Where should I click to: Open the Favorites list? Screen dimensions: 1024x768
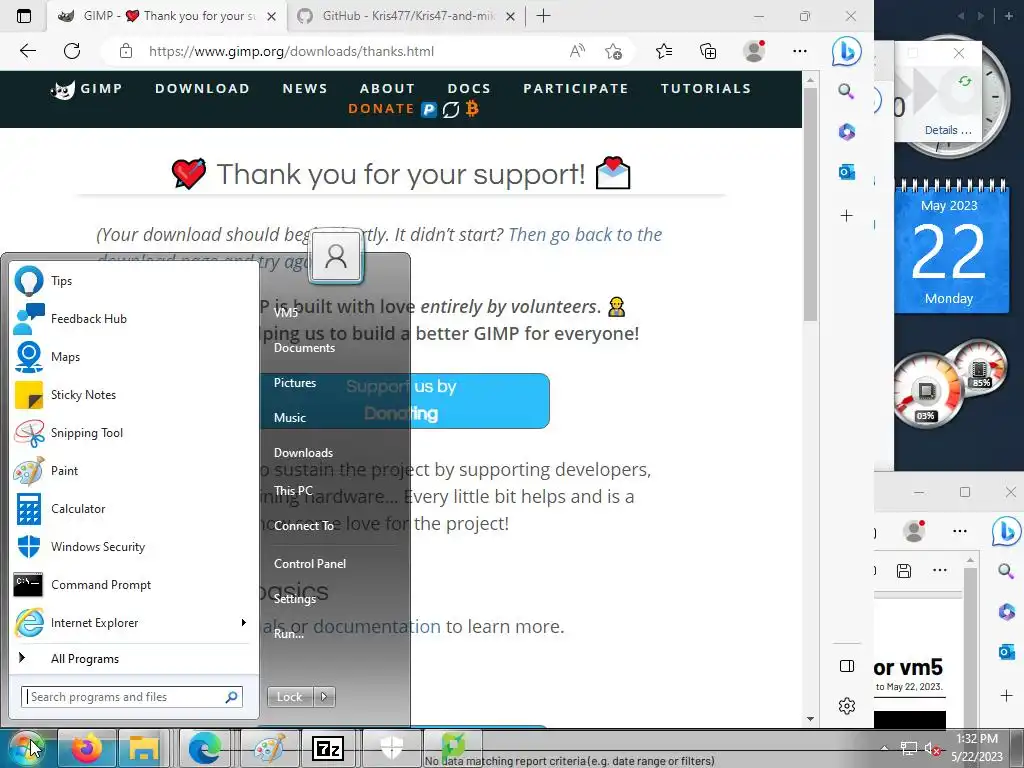point(664,51)
